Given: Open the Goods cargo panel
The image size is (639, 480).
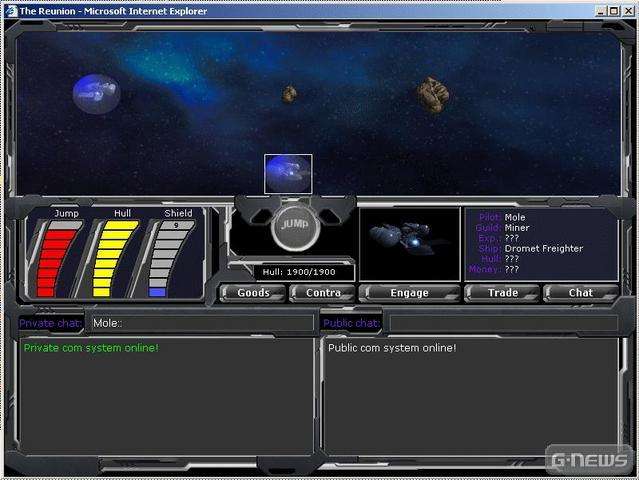Looking at the screenshot, I should pos(253,293).
